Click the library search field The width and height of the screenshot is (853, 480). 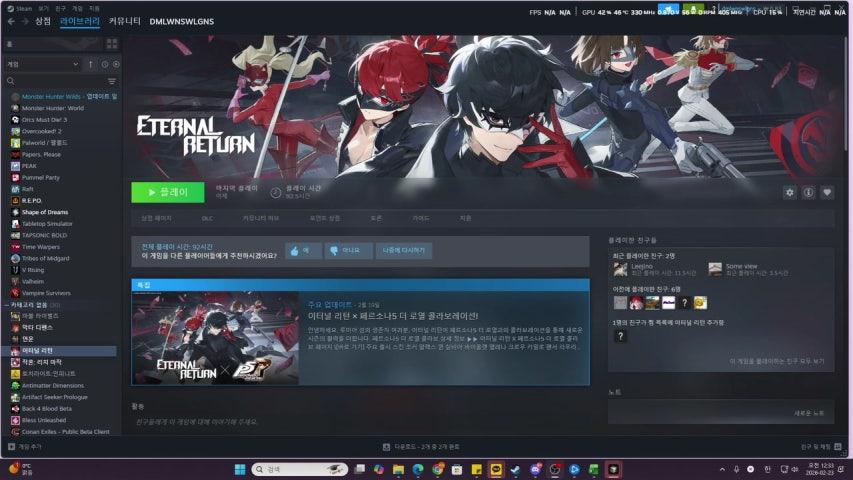coord(55,81)
